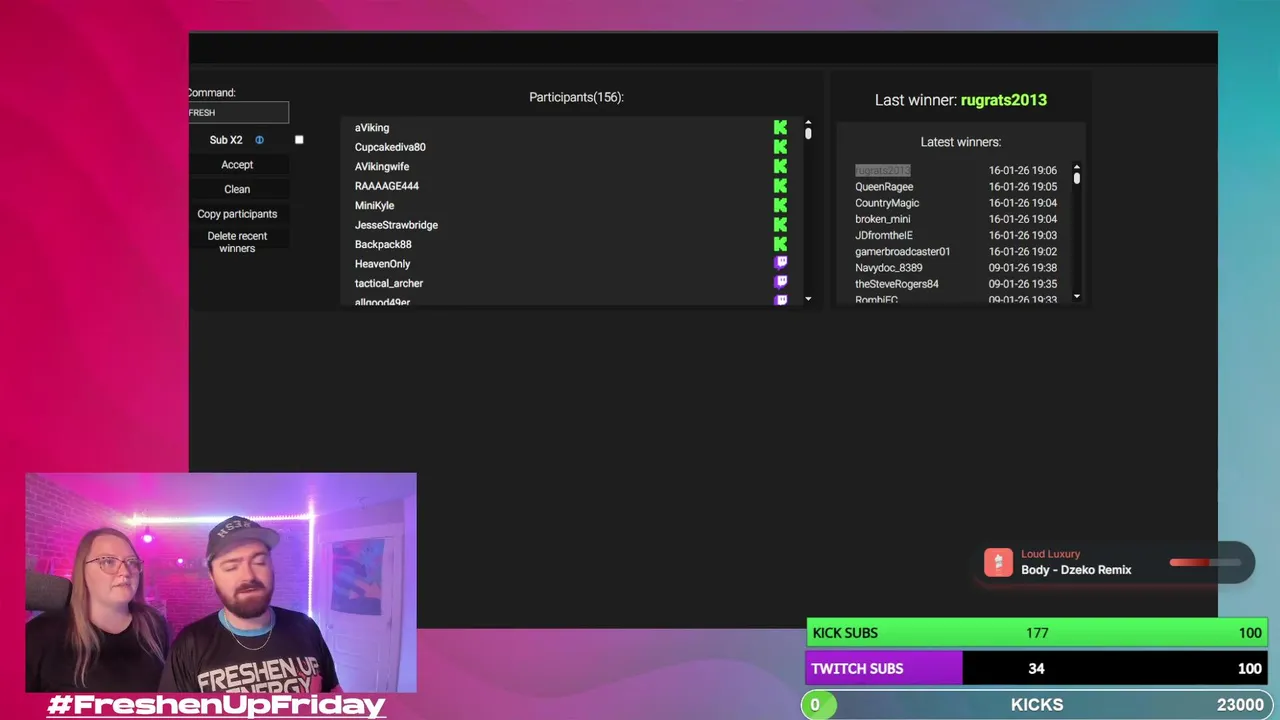The width and height of the screenshot is (1280, 720).
Task: Click song title Body - Dzeko Remix
Action: point(1076,570)
